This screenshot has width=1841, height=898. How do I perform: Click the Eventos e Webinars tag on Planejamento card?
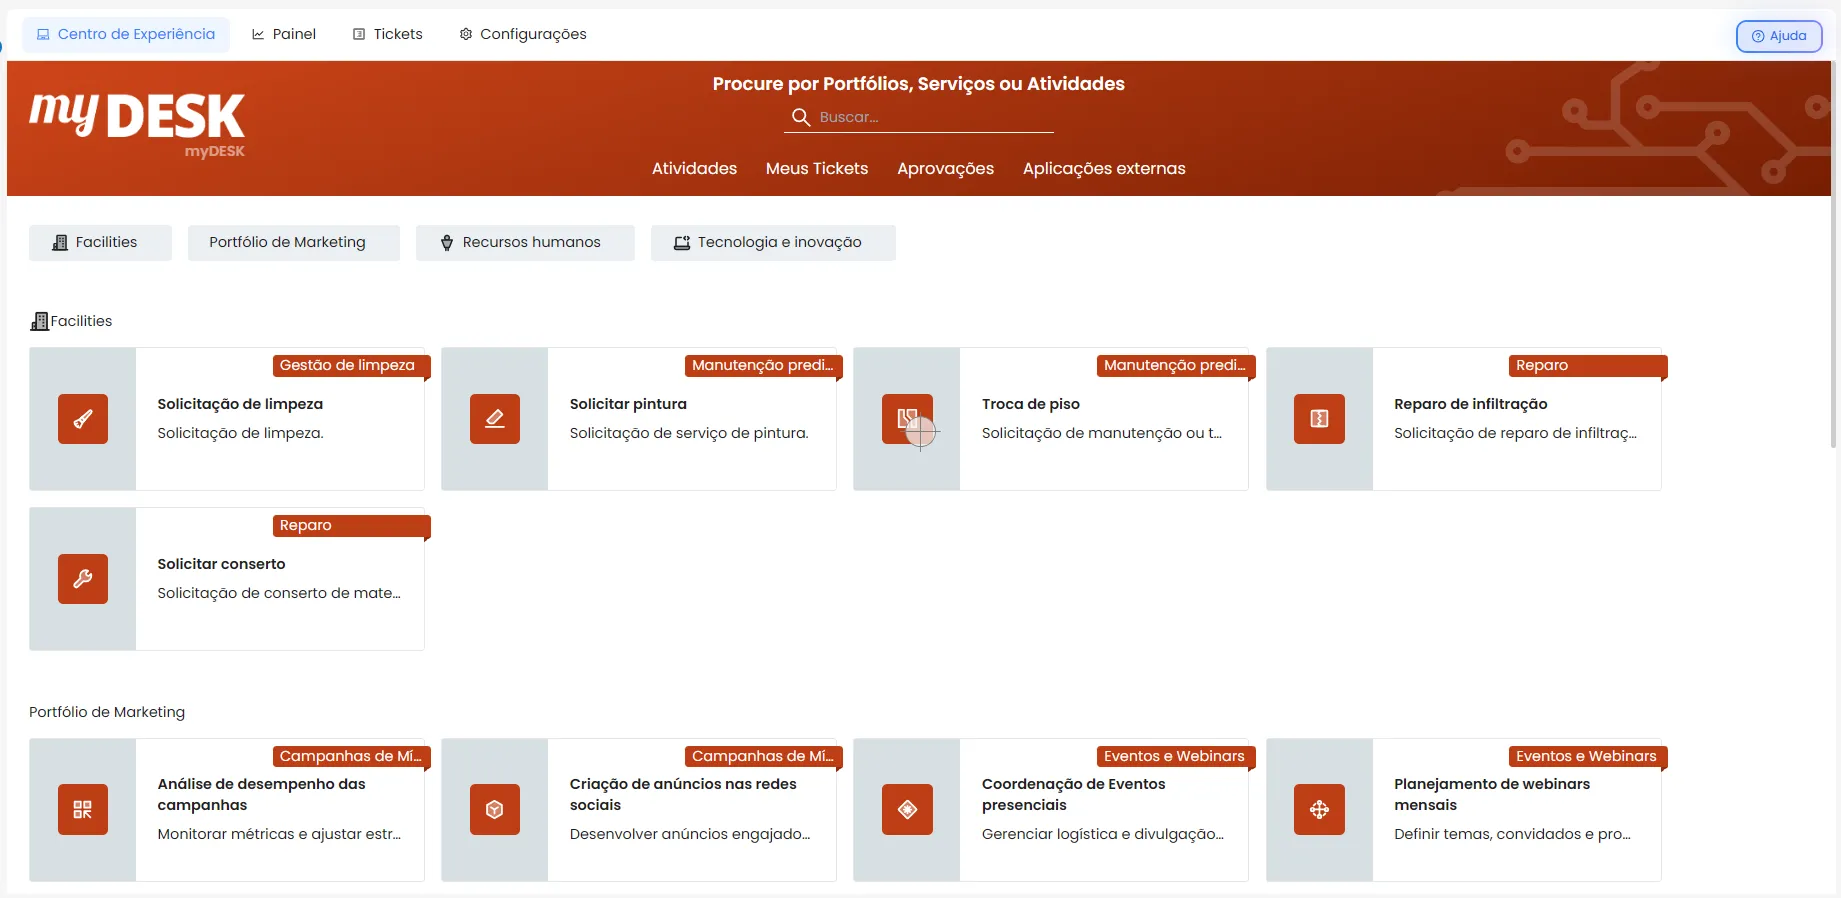(1587, 757)
